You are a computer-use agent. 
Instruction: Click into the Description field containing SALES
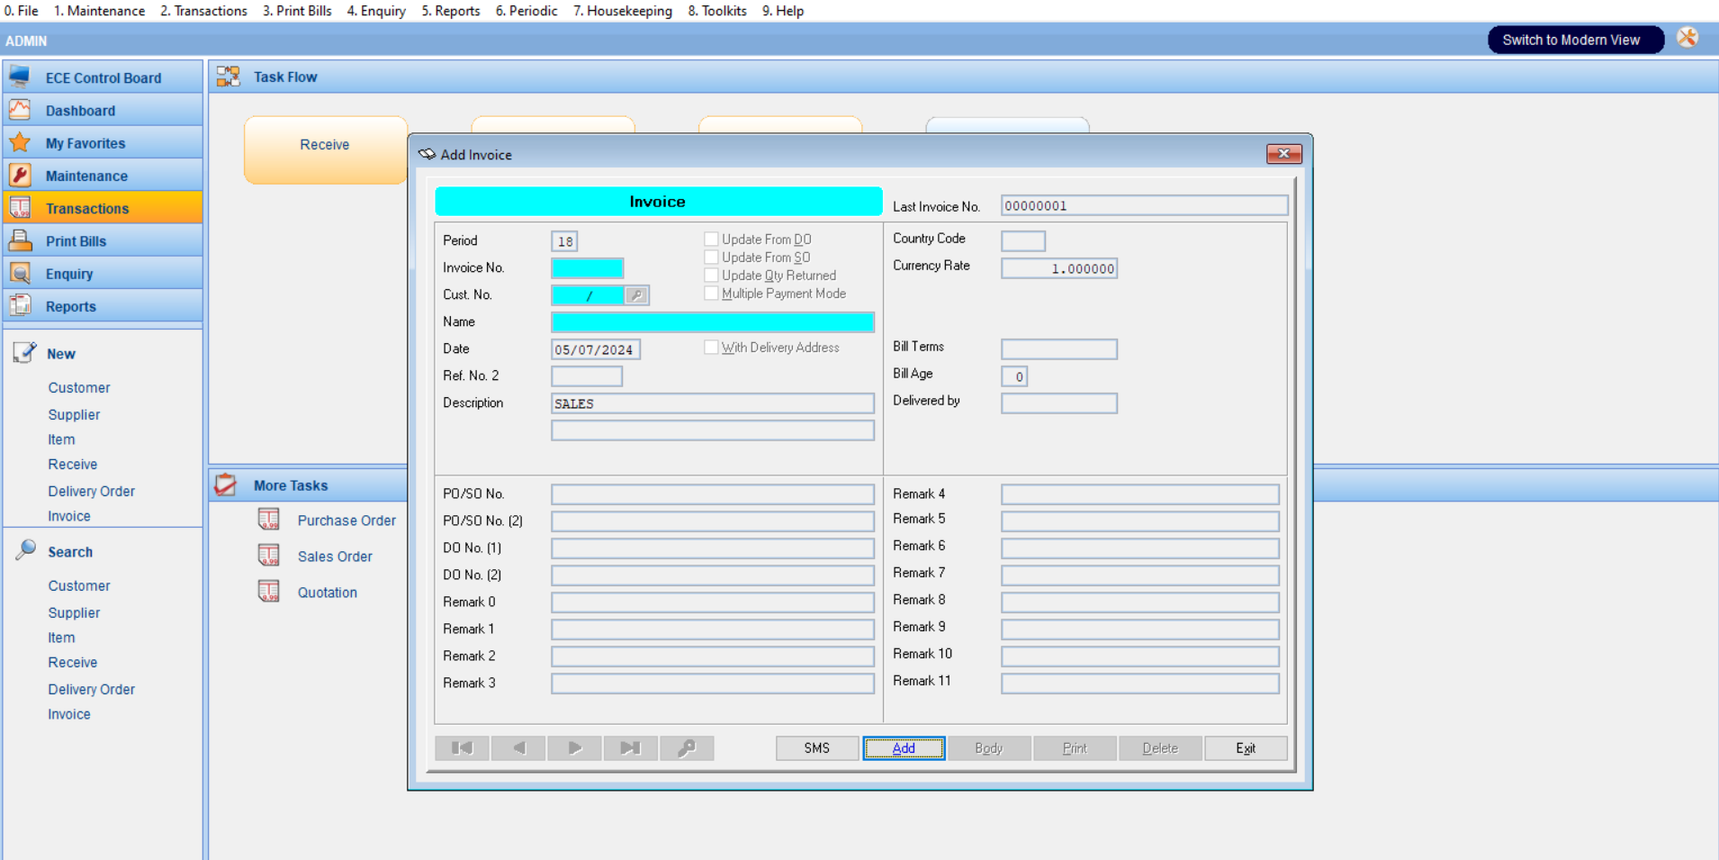pos(712,404)
